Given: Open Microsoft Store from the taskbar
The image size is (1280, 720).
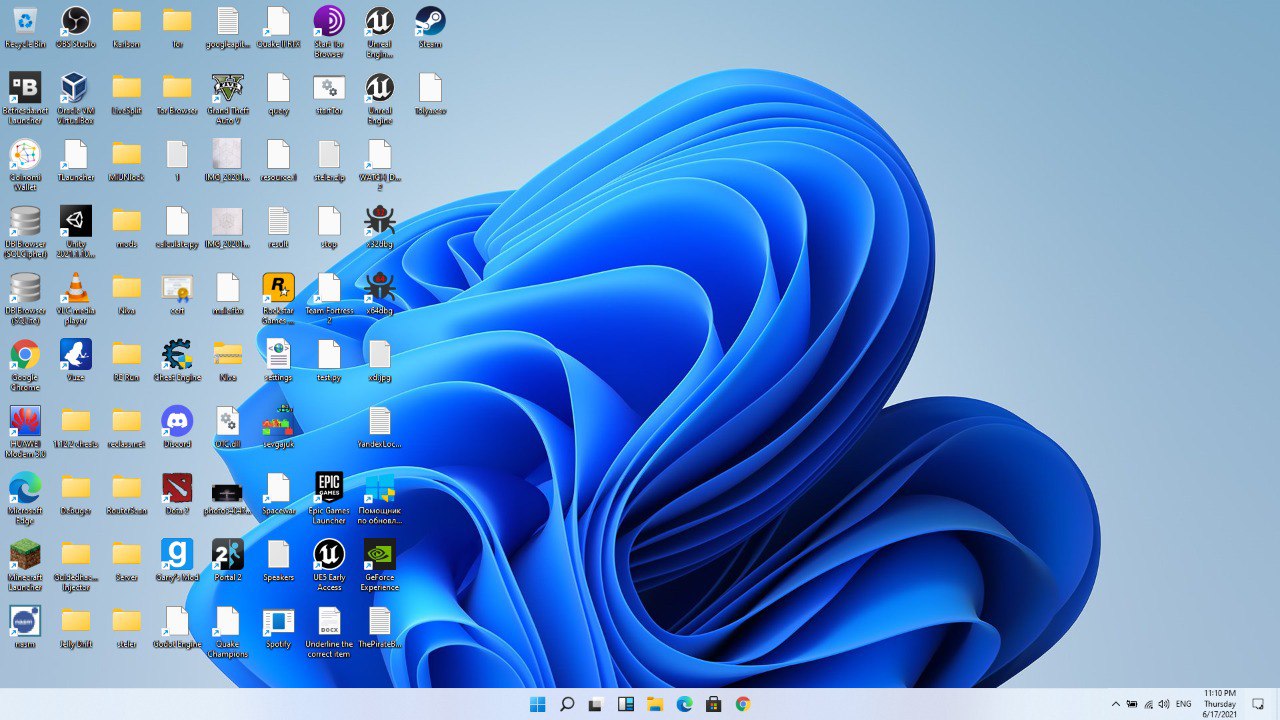Looking at the screenshot, I should 713,704.
